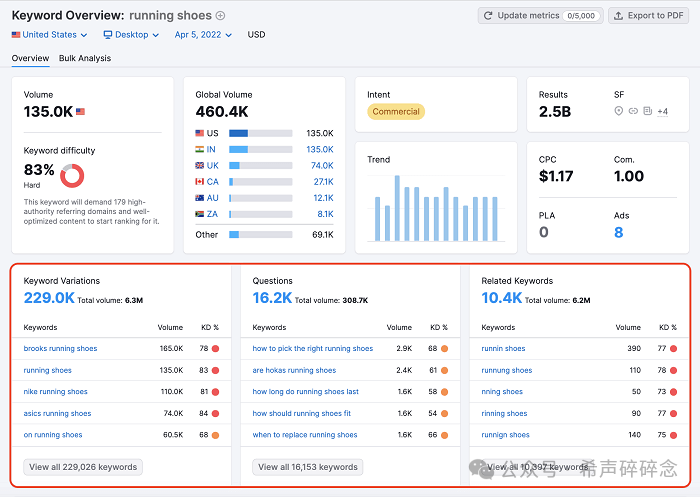Switch to the Bulk Analysis tab
The image size is (700, 497).
click(85, 58)
